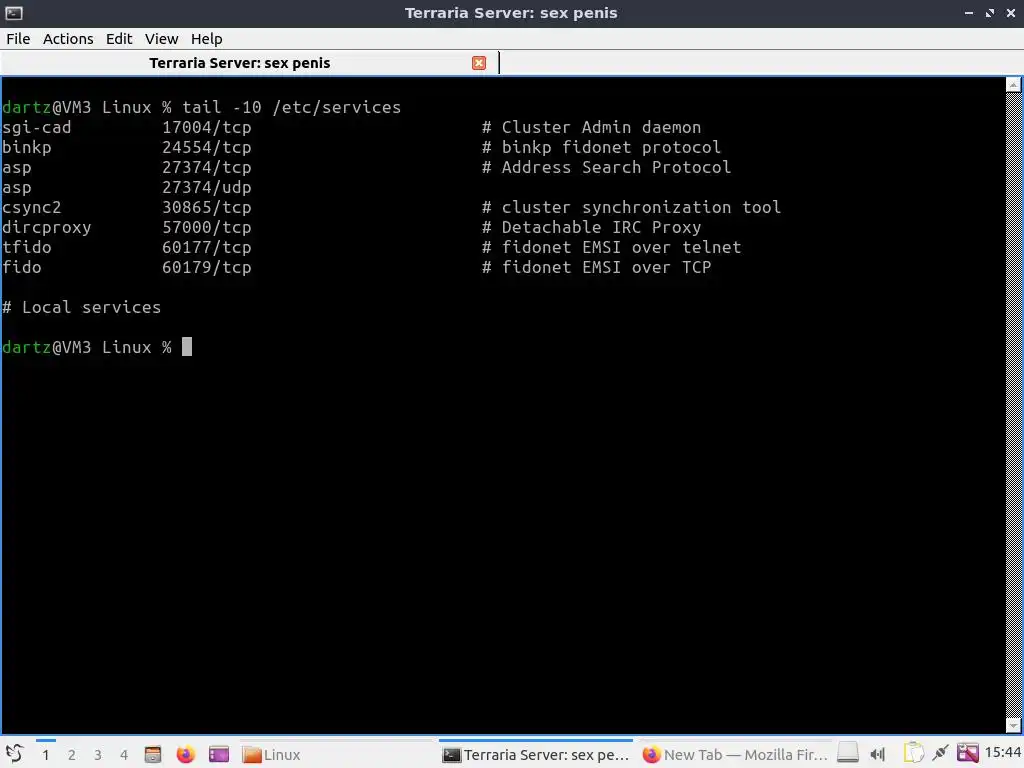
Task: Click the 'sgi-cad' service name
Action: 37,128
